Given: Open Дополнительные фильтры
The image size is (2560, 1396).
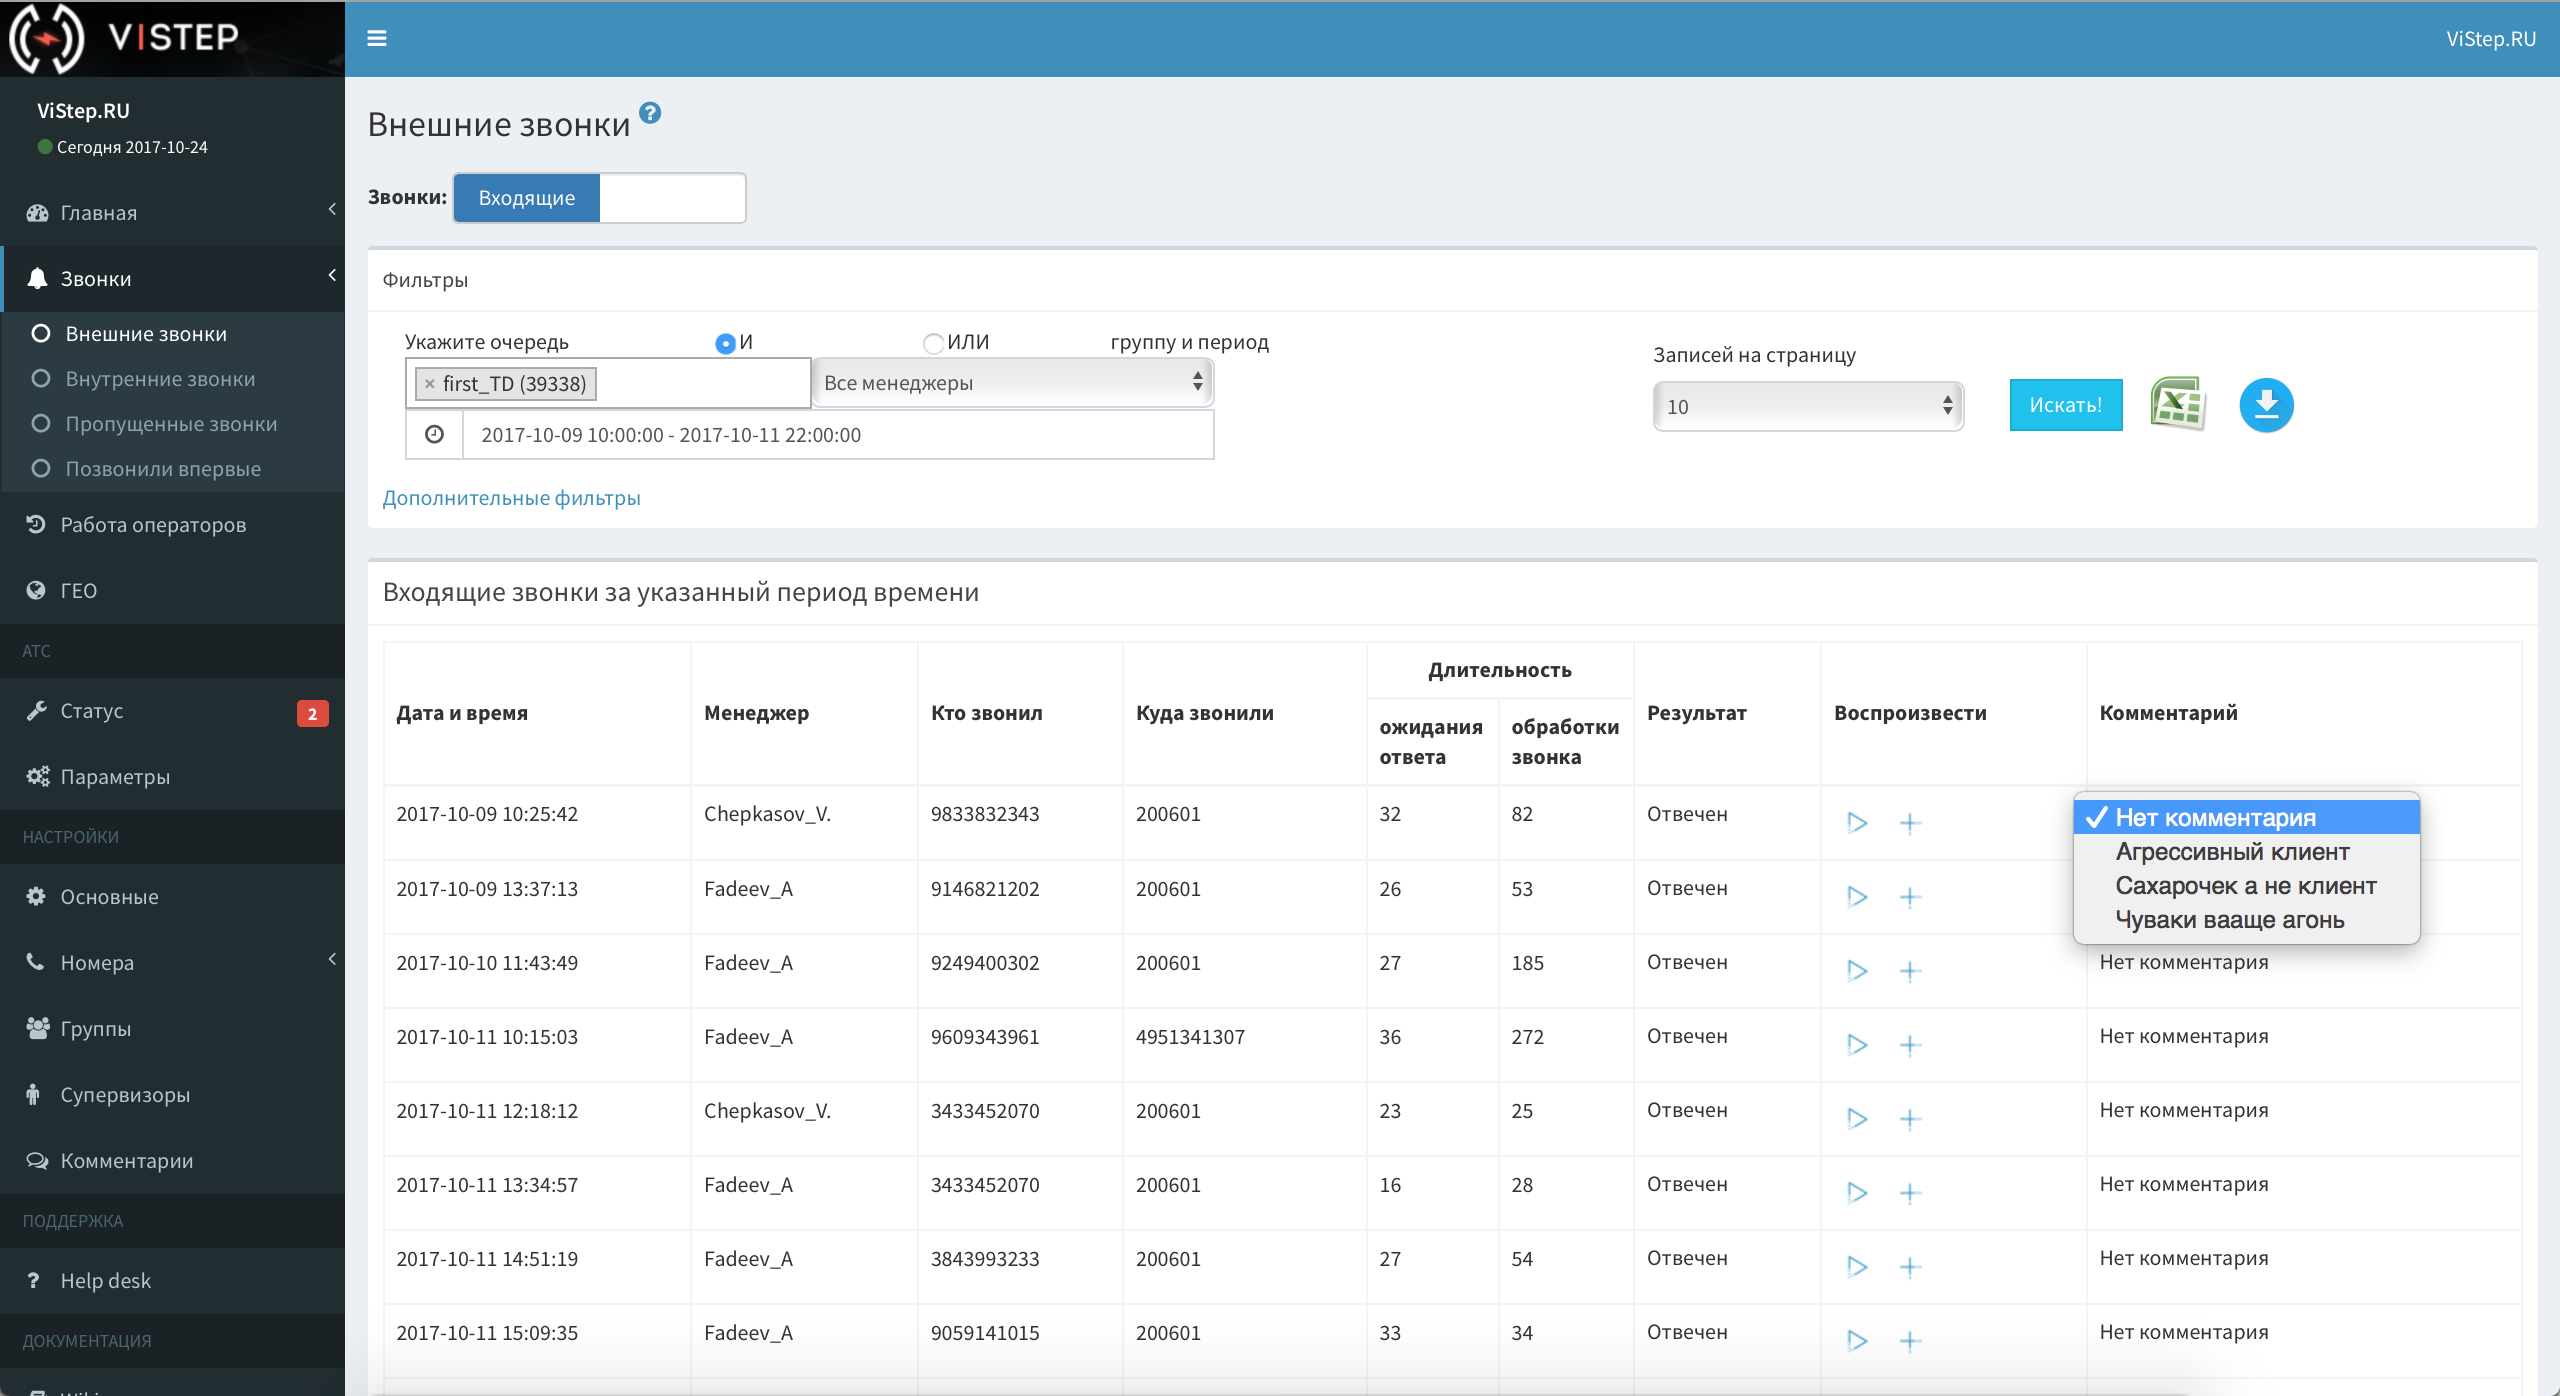Looking at the screenshot, I should click(x=511, y=497).
